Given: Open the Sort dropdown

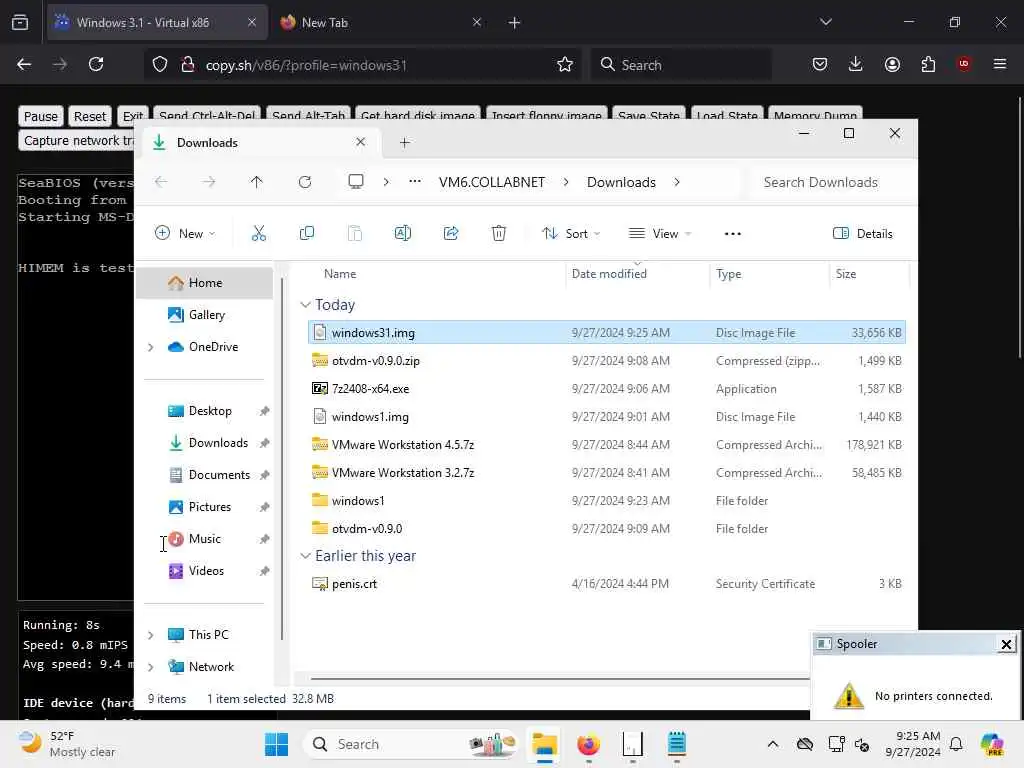Looking at the screenshot, I should tap(571, 233).
